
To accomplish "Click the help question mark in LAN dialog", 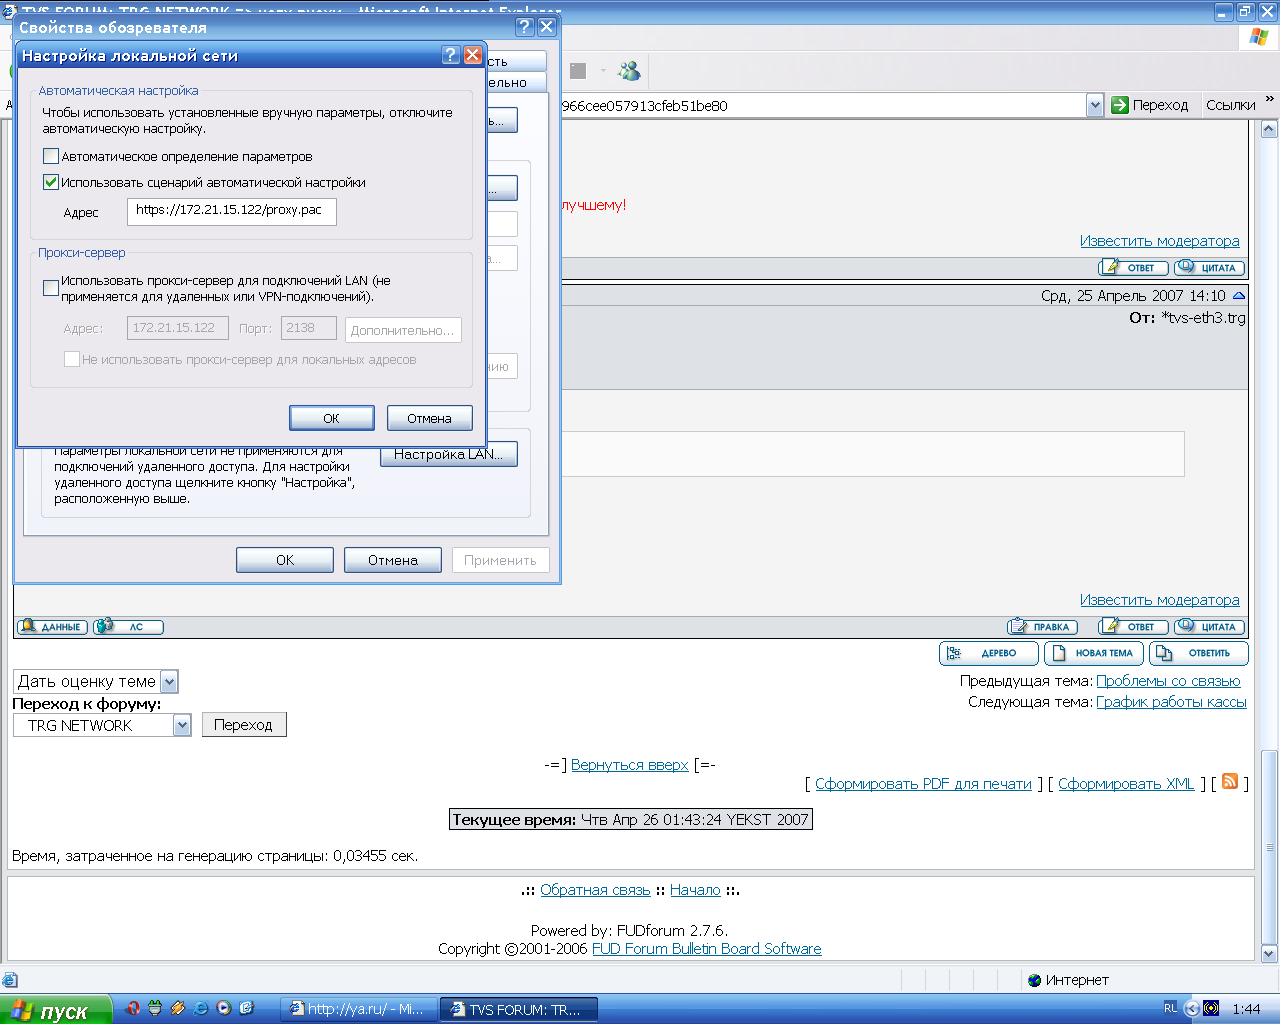I will (x=451, y=55).
